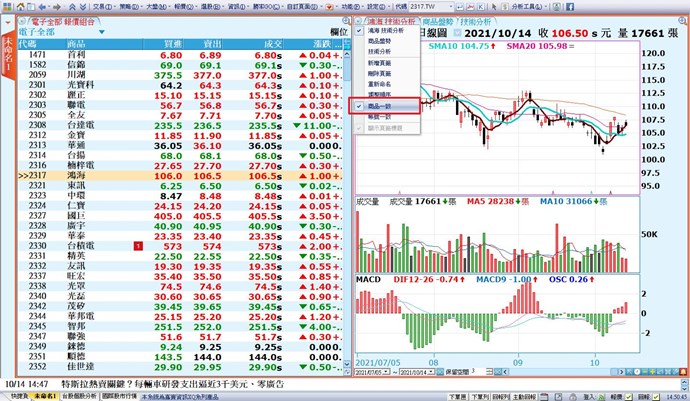Toggle the checked 鴻海 技術分析 menu entry
690x401 pixels.
point(386,30)
